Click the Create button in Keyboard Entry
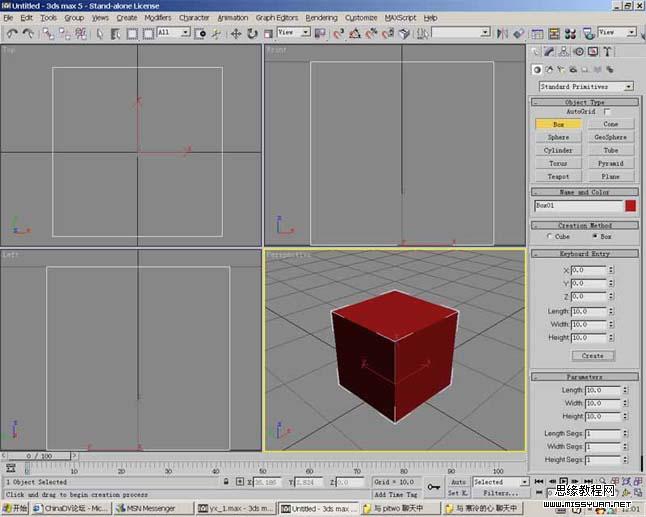 tap(593, 356)
